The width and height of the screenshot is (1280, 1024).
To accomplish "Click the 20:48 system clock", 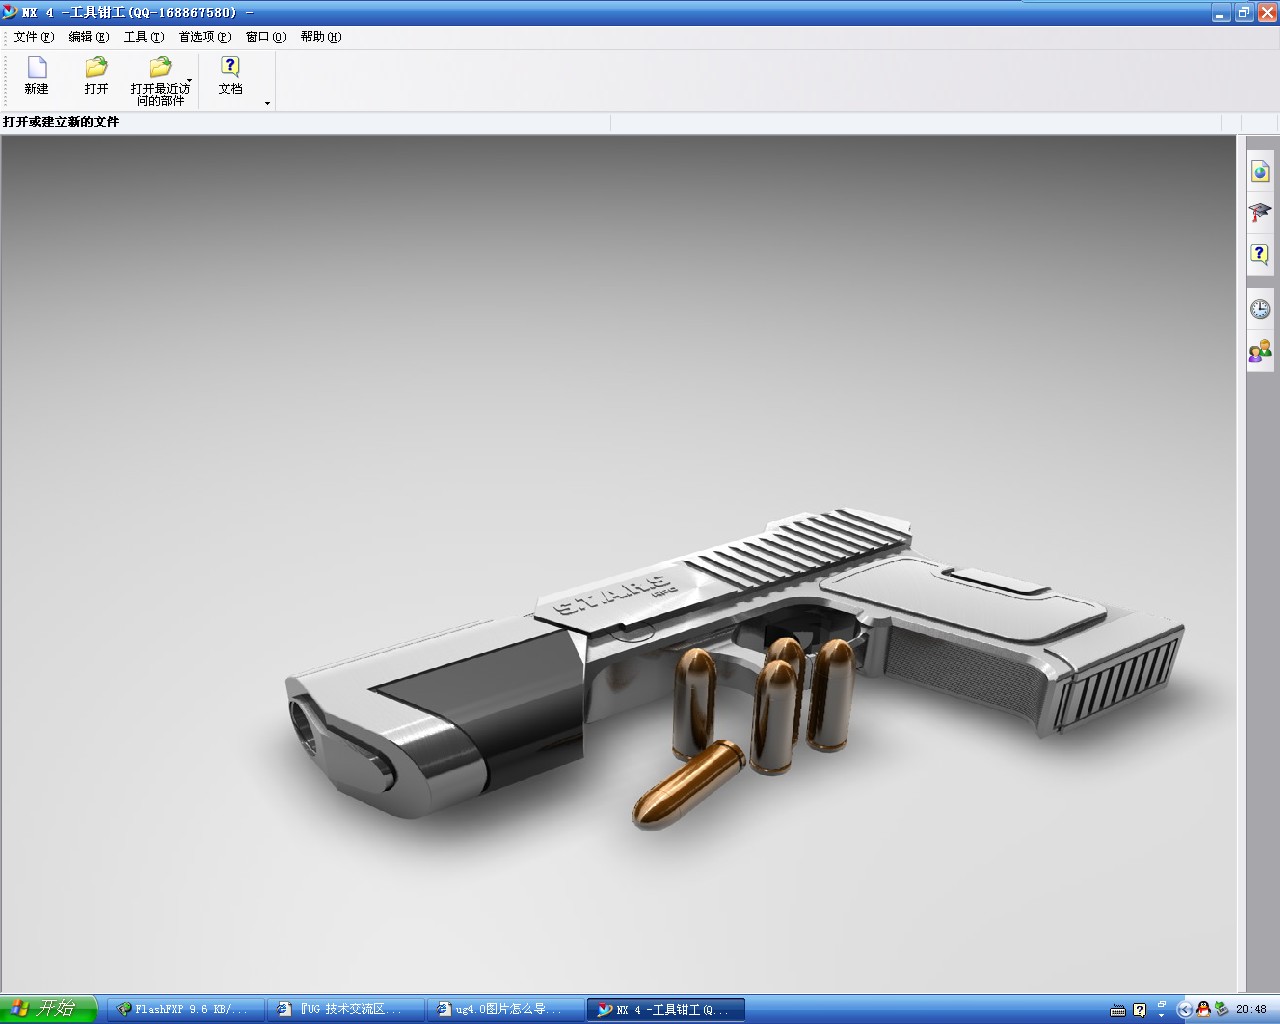I will [x=1251, y=1010].
